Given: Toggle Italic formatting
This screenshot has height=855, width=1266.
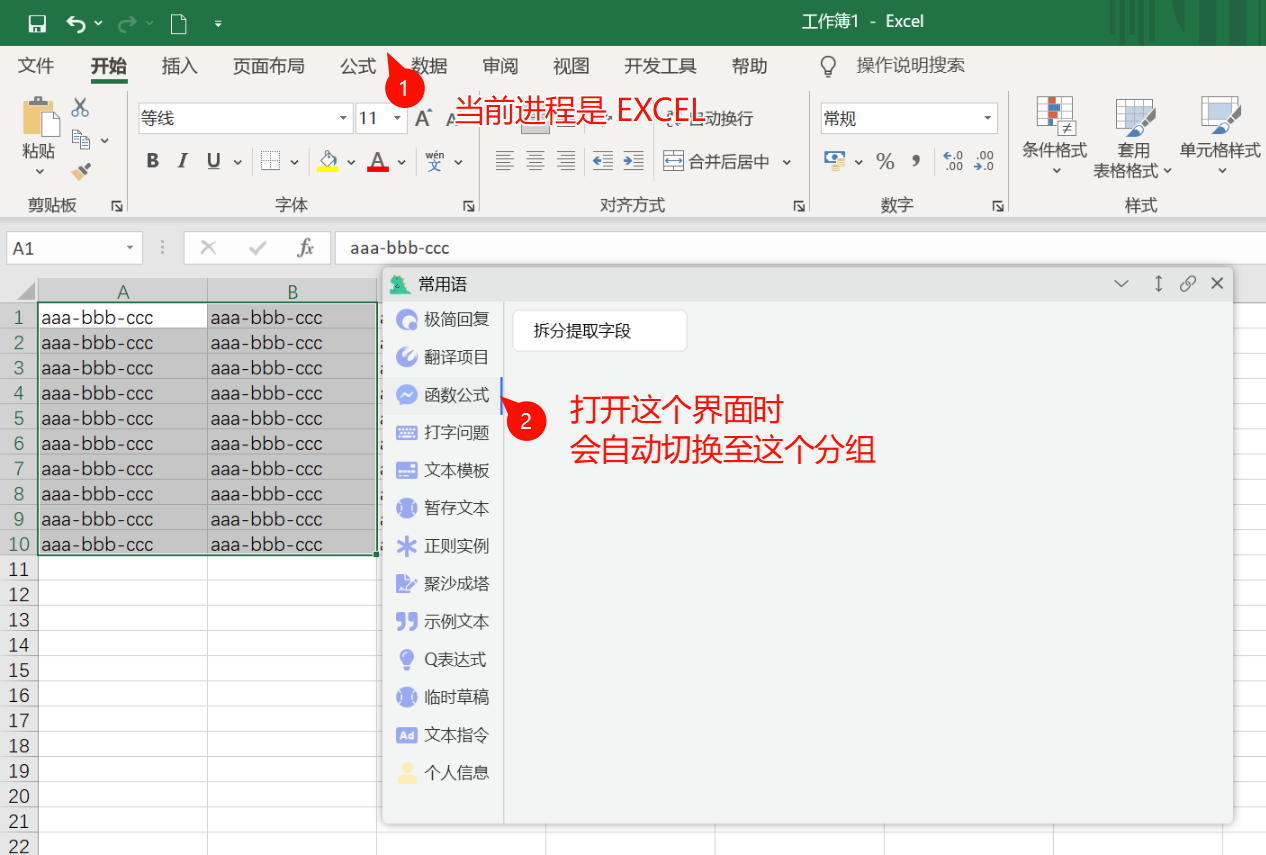Looking at the screenshot, I should [183, 161].
